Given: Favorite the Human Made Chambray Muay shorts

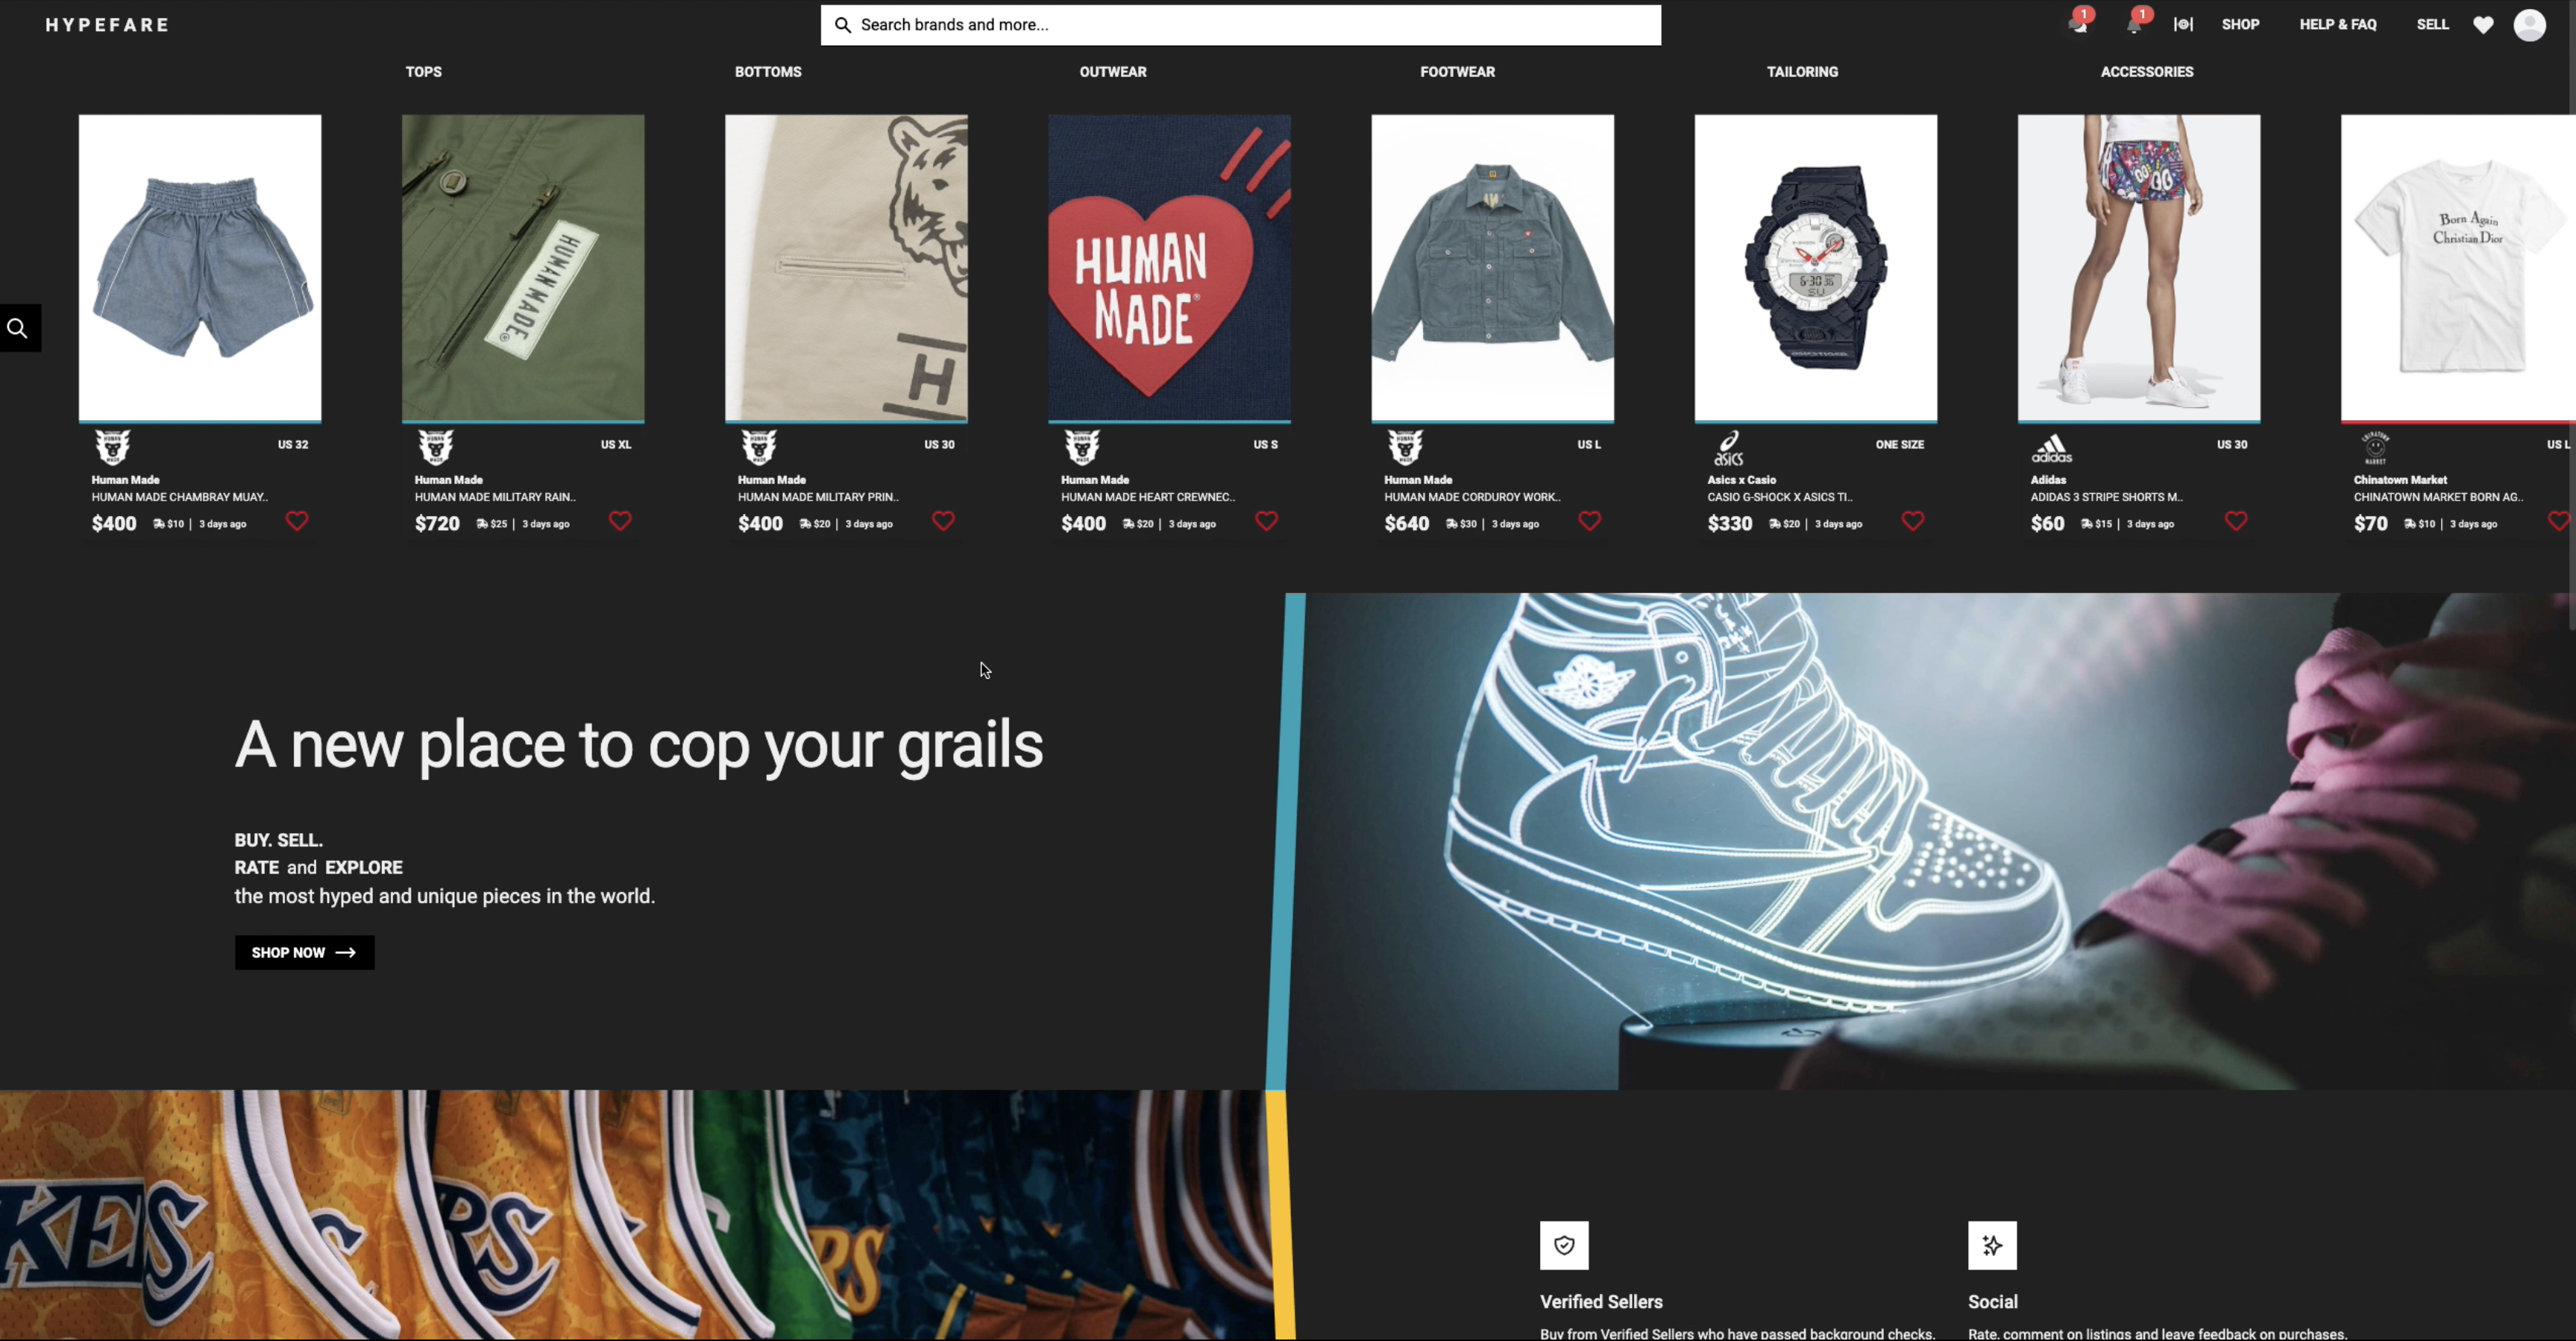Looking at the screenshot, I should coord(297,521).
